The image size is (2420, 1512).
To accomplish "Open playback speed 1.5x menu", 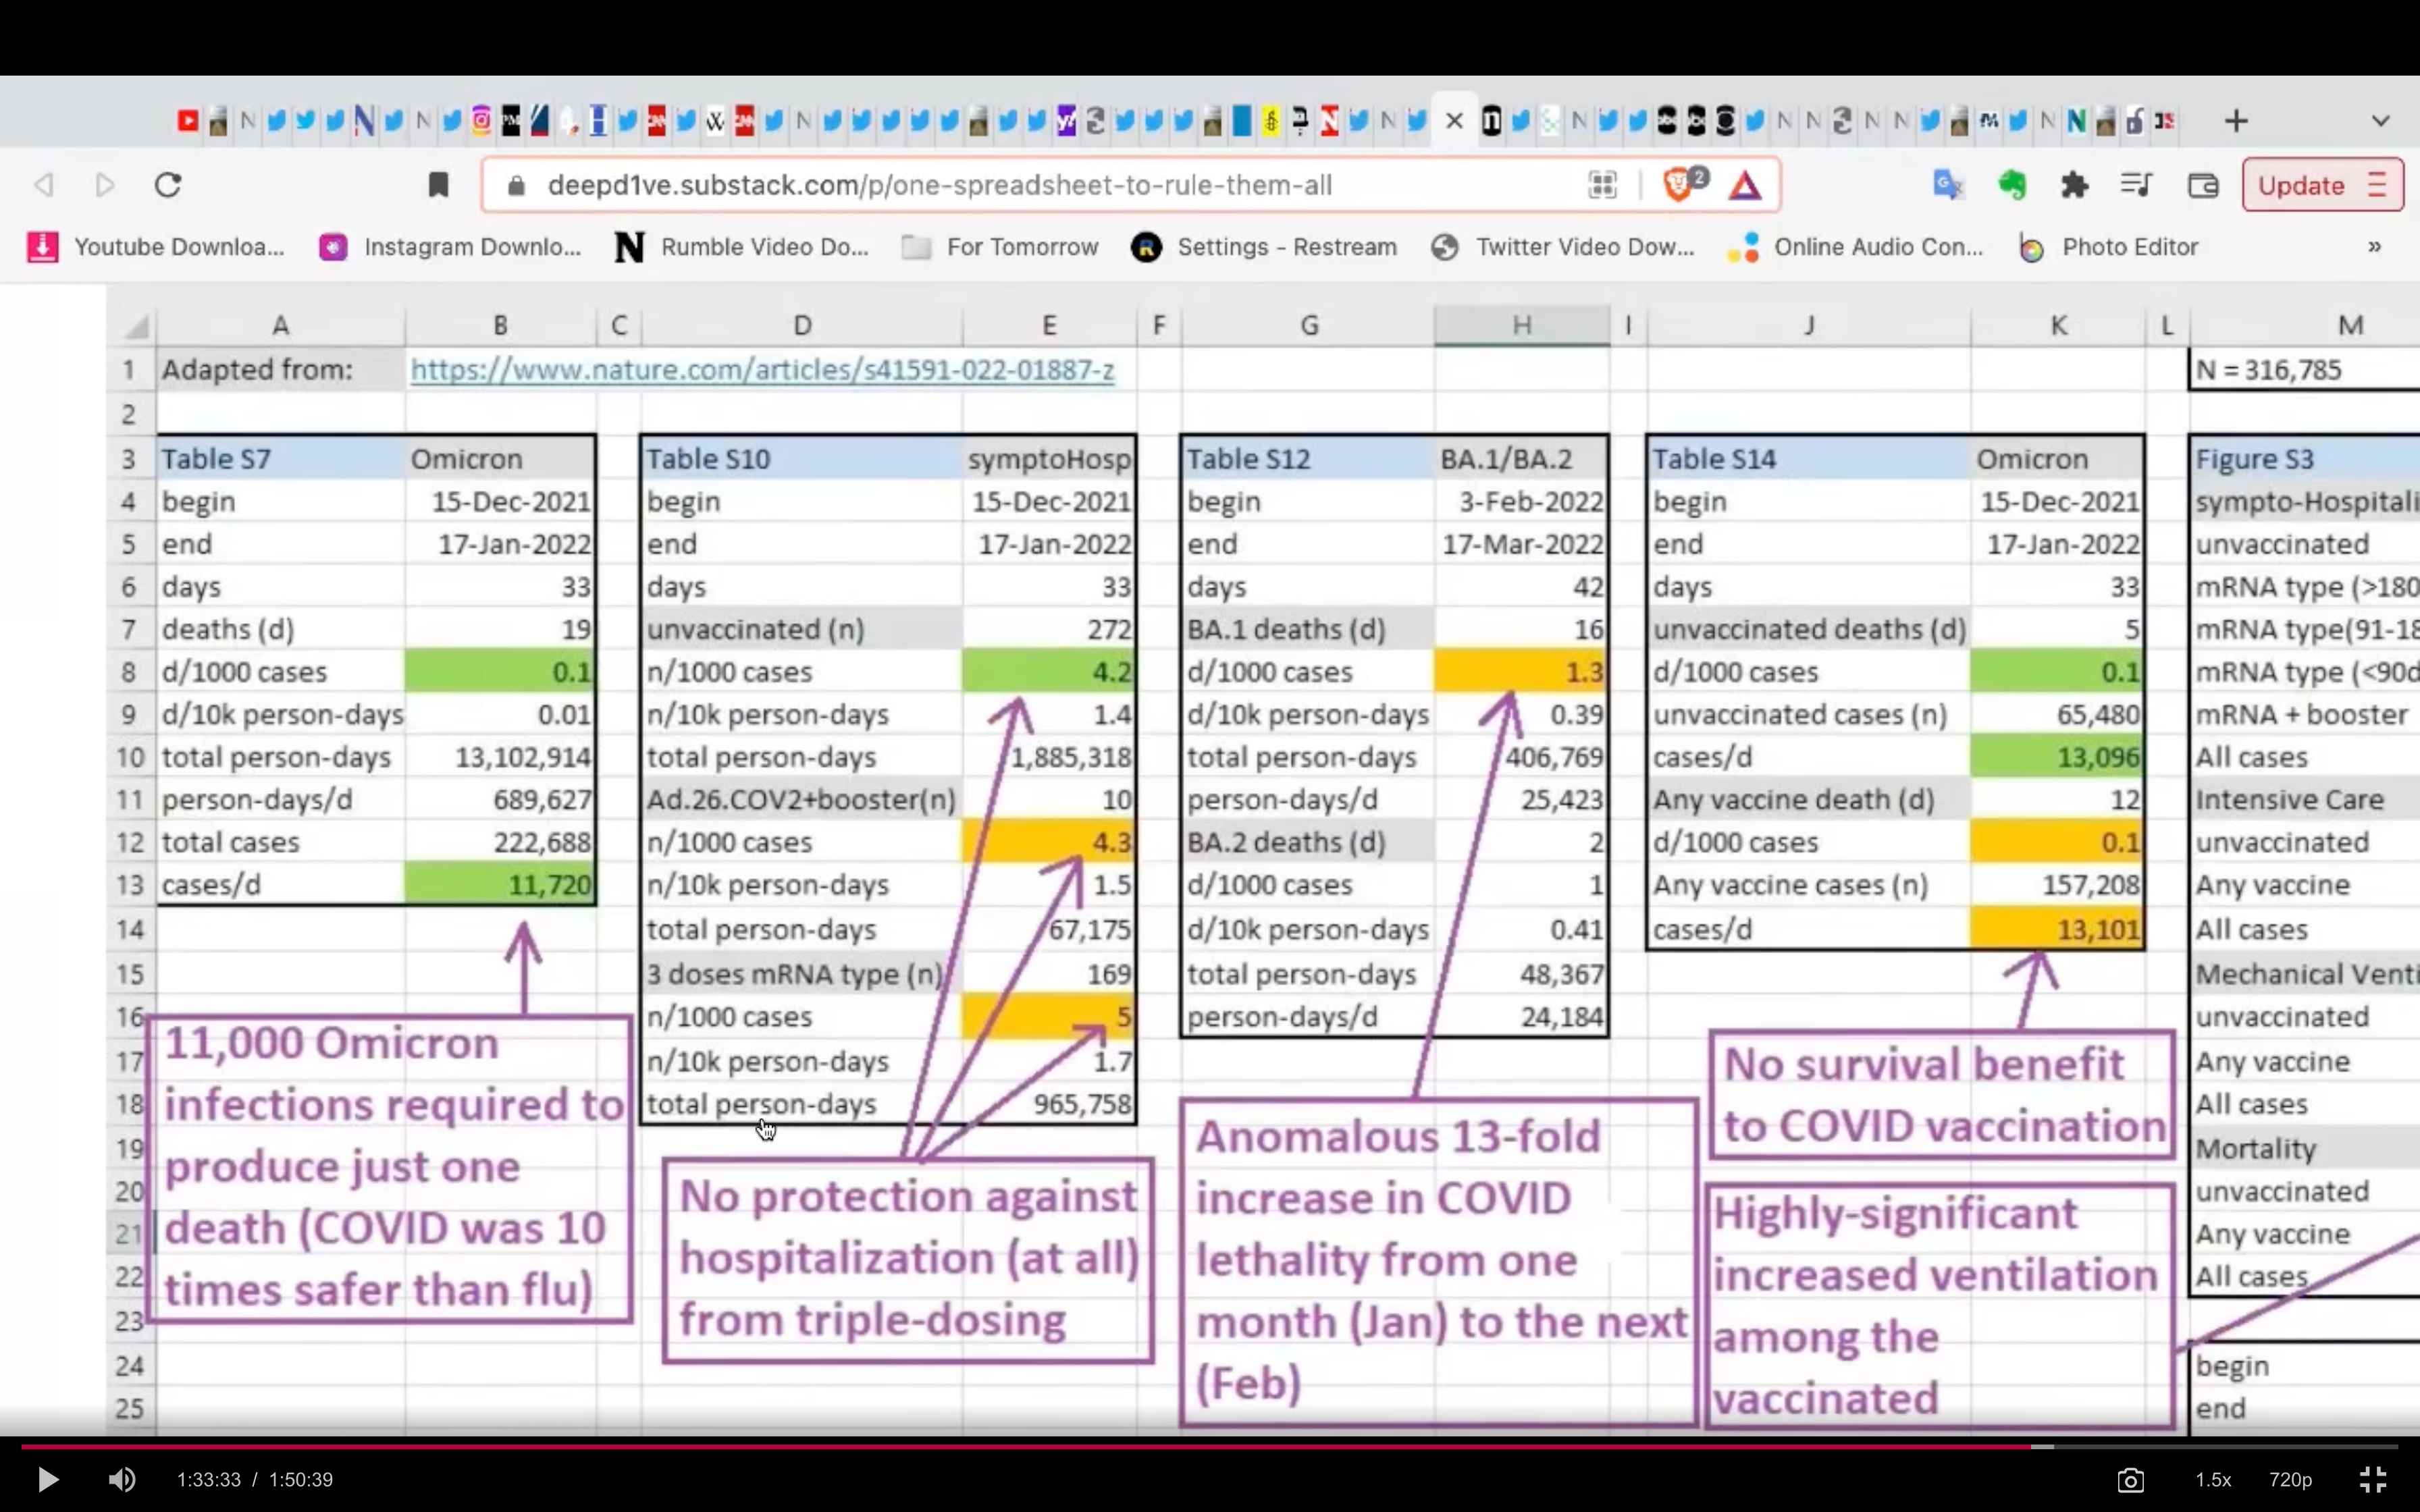I will (2213, 1479).
